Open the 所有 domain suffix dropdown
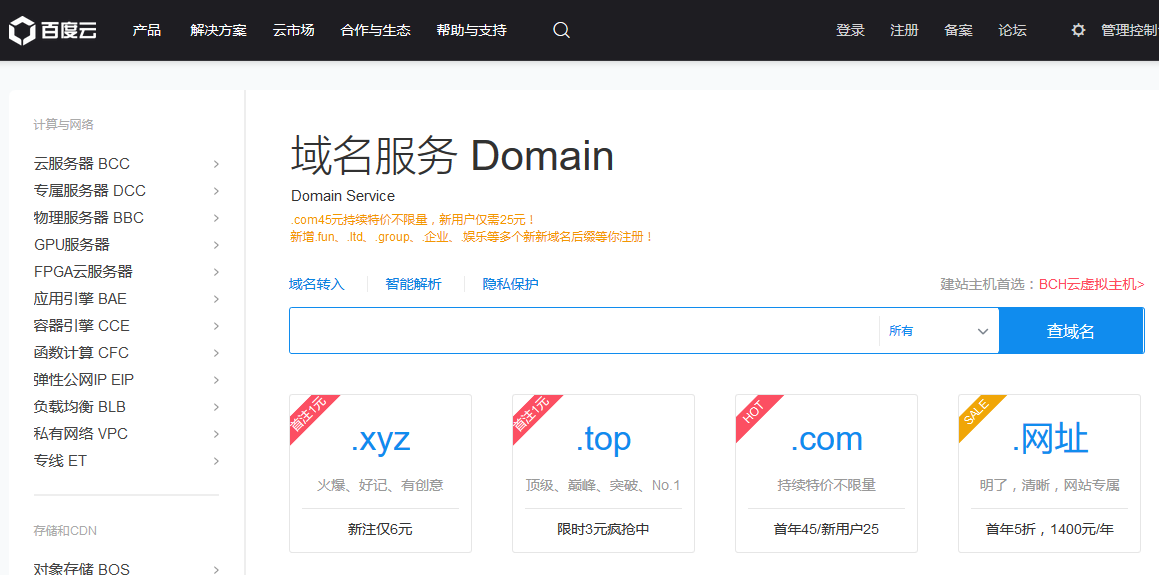The image size is (1159, 575). click(x=939, y=330)
